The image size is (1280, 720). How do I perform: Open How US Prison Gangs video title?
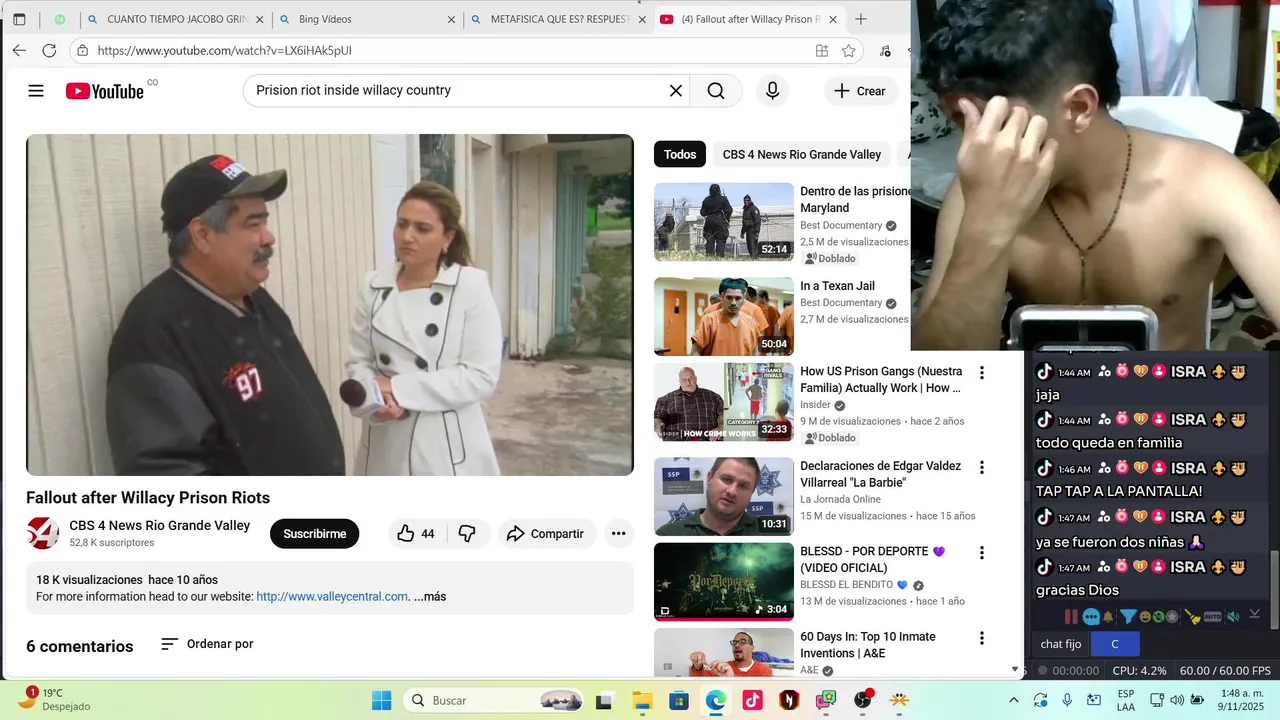pyautogui.click(x=881, y=380)
